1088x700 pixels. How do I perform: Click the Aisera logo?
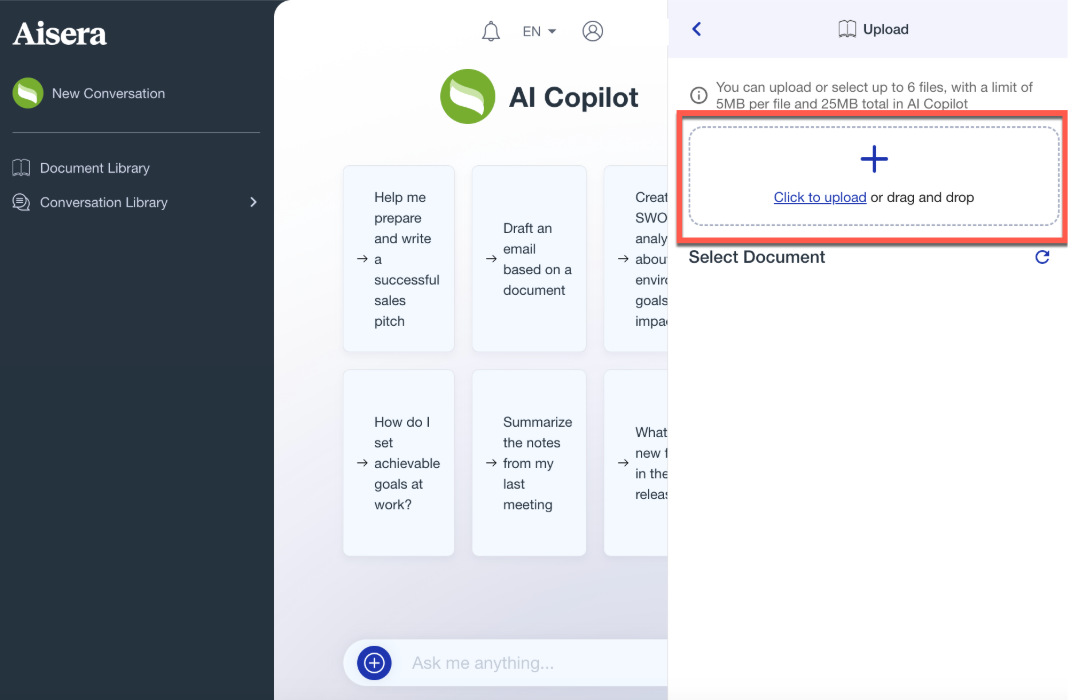tap(60, 34)
